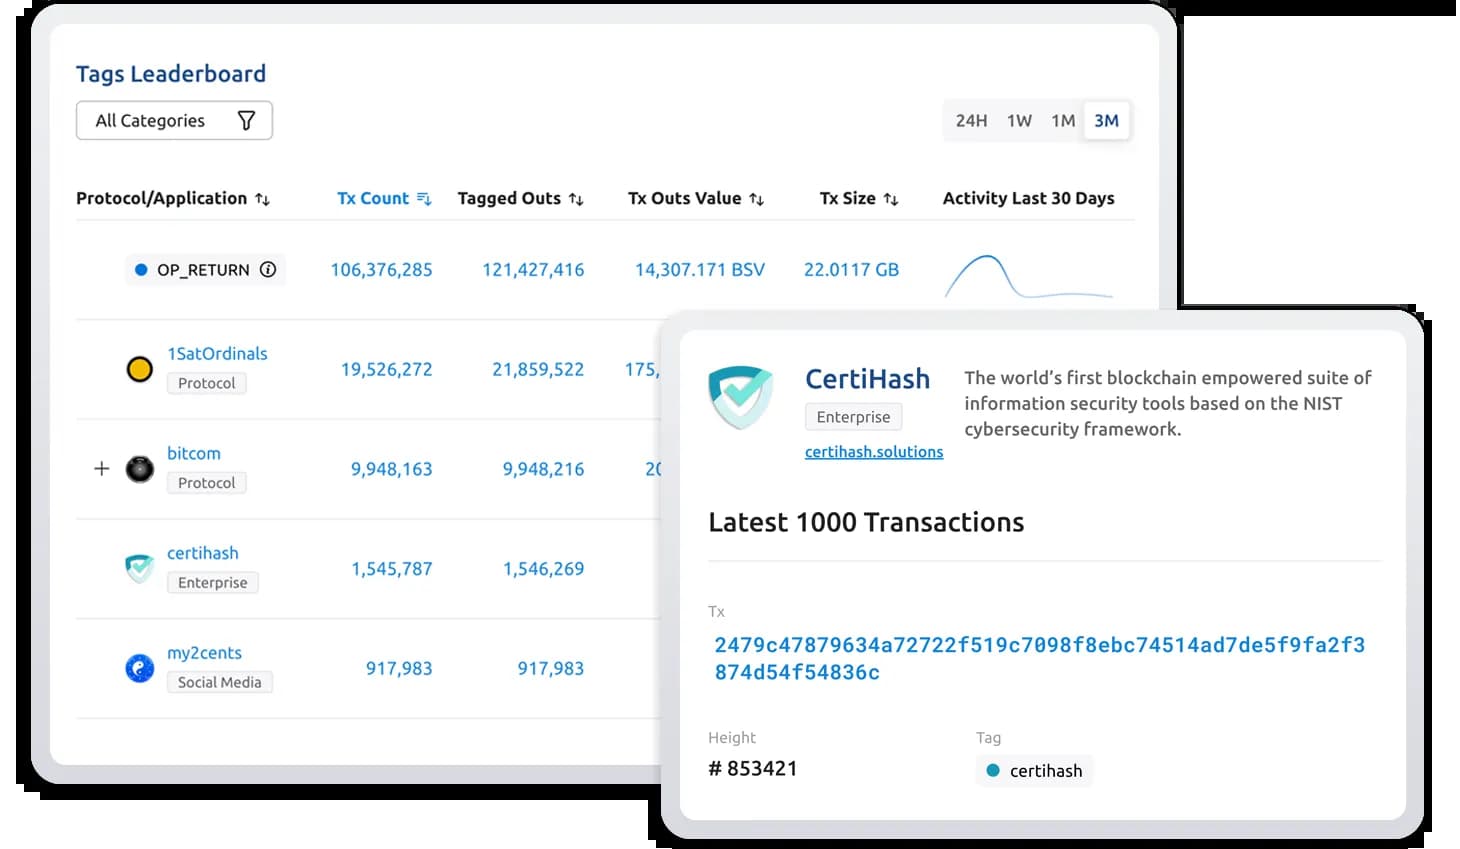This screenshot has height=849, width=1460.
Task: Click certihash Tx Count 1,545,787
Action: pyautogui.click(x=391, y=569)
